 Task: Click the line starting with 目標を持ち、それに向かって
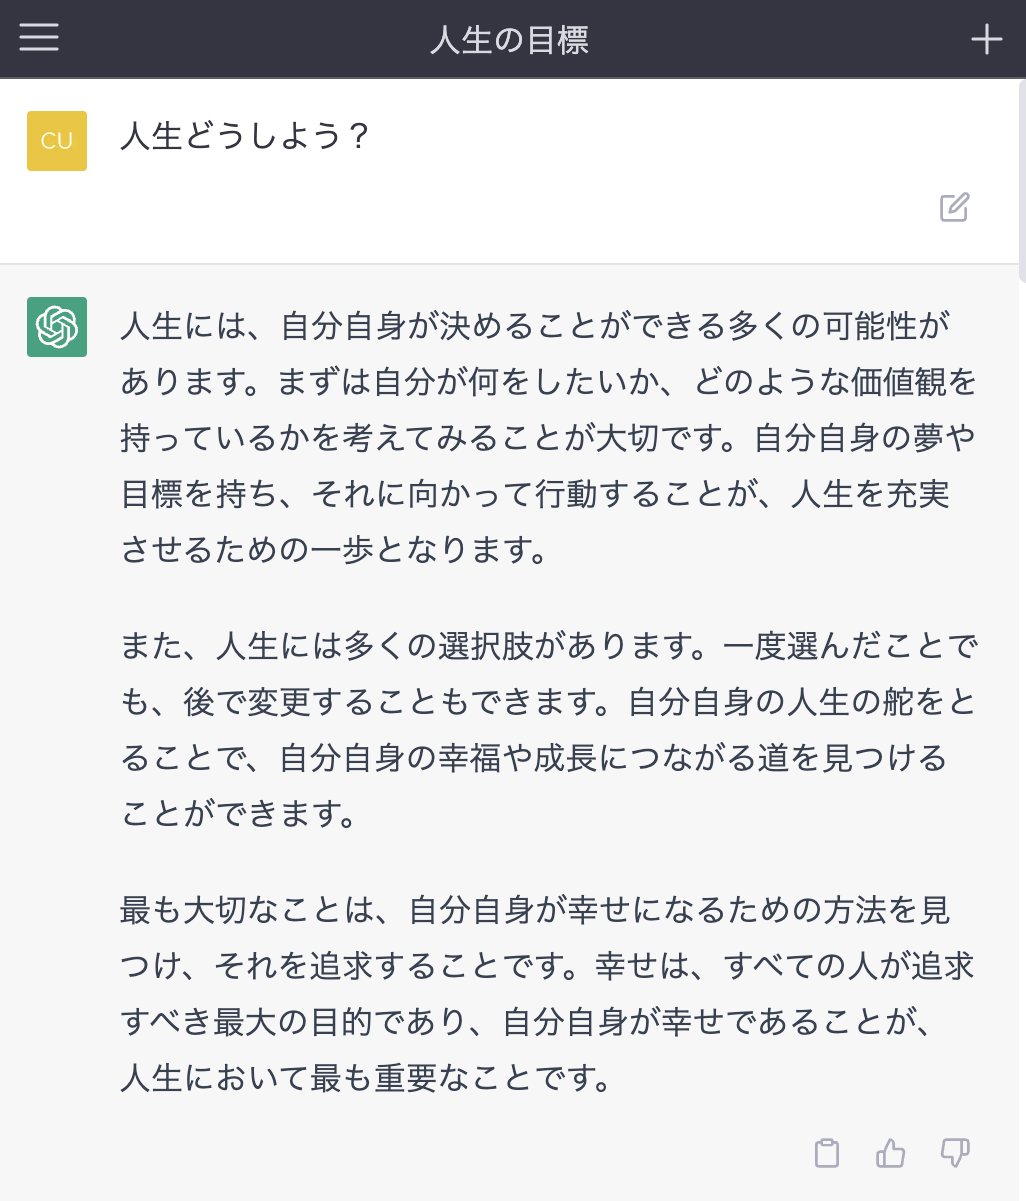pyautogui.click(x=535, y=494)
